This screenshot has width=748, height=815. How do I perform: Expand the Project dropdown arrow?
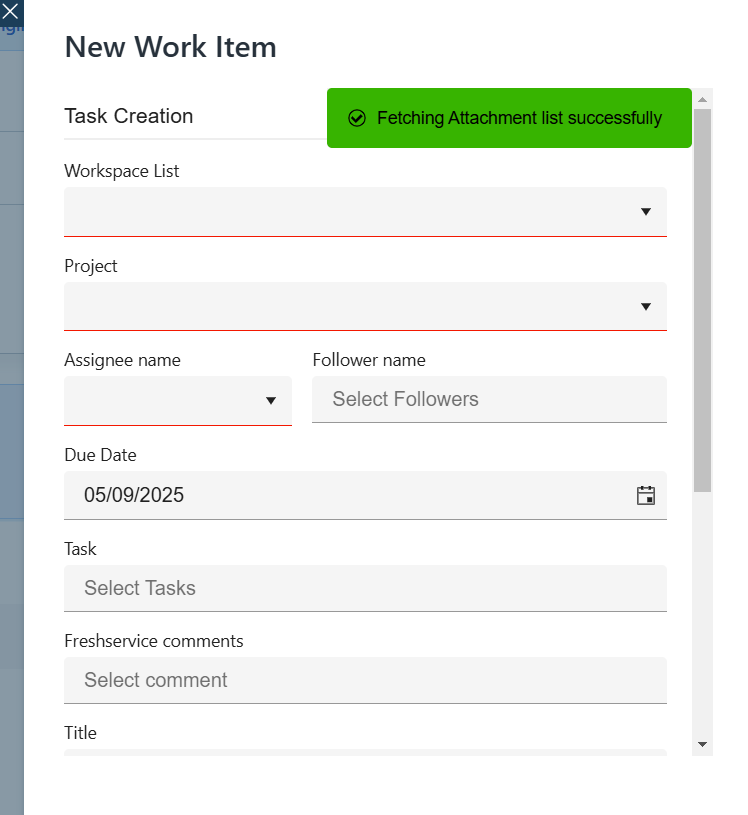click(646, 306)
